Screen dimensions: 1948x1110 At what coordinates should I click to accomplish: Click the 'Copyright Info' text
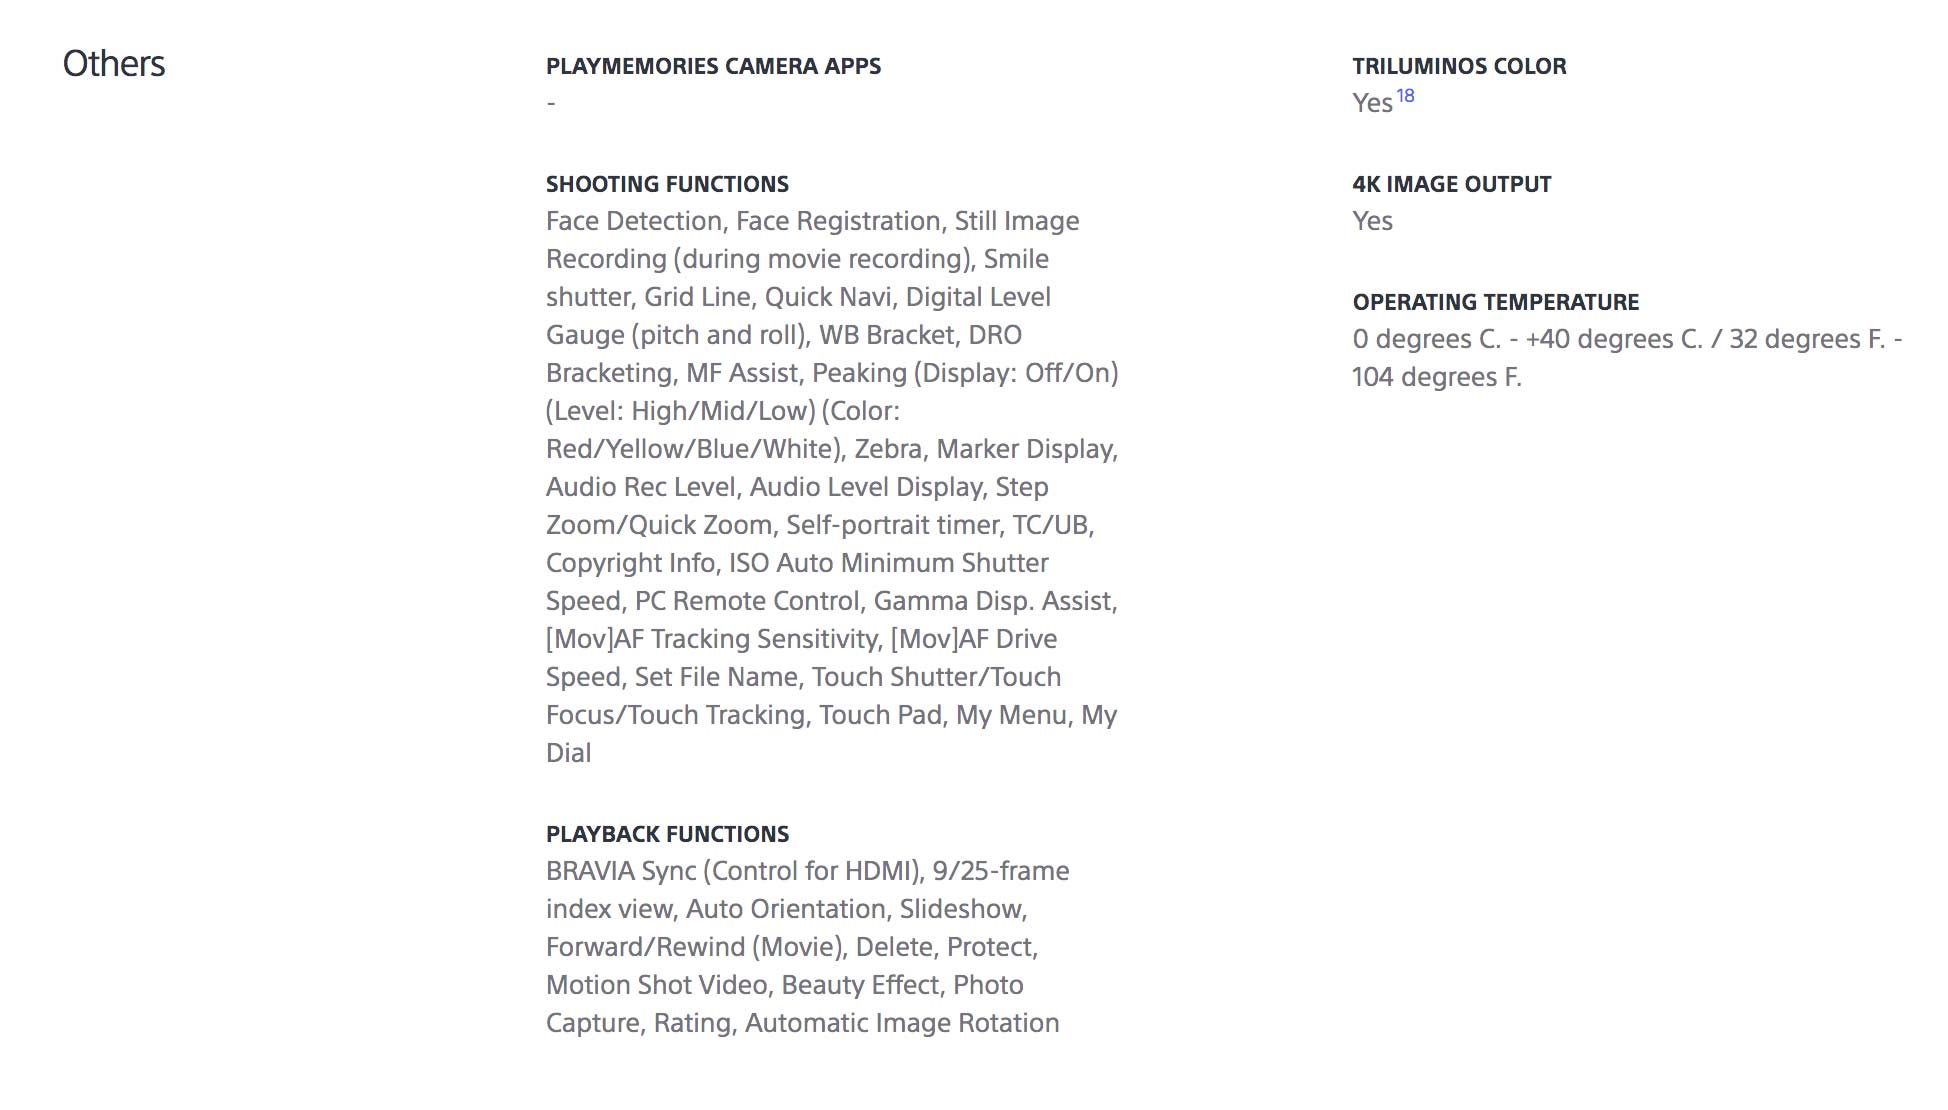click(631, 563)
